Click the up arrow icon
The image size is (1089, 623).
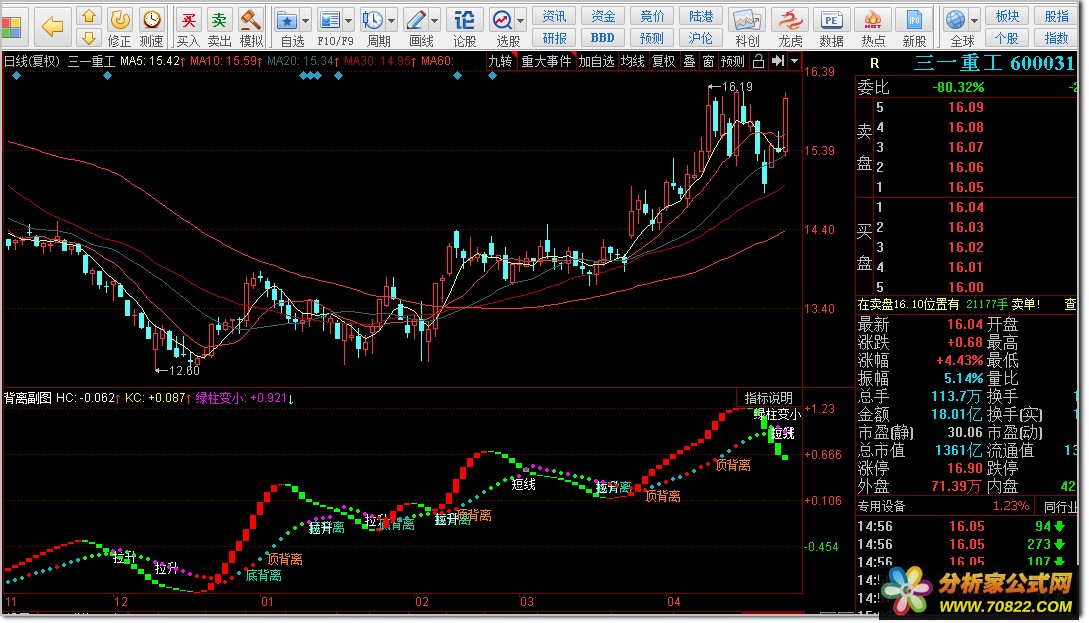89,16
